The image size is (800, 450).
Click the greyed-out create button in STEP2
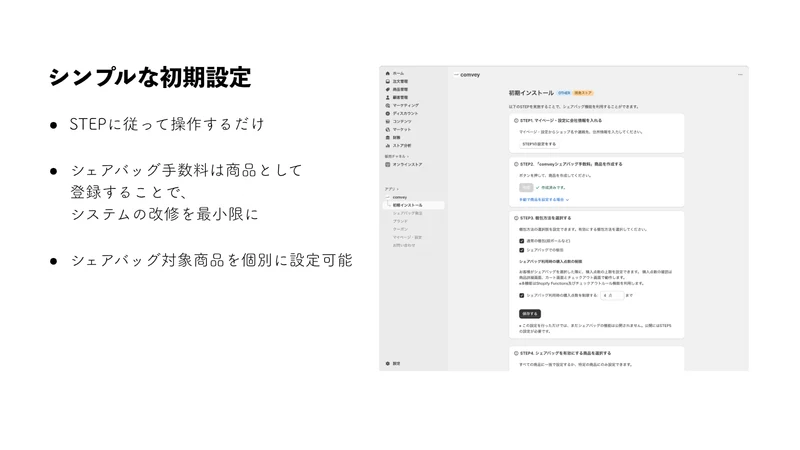pos(526,188)
